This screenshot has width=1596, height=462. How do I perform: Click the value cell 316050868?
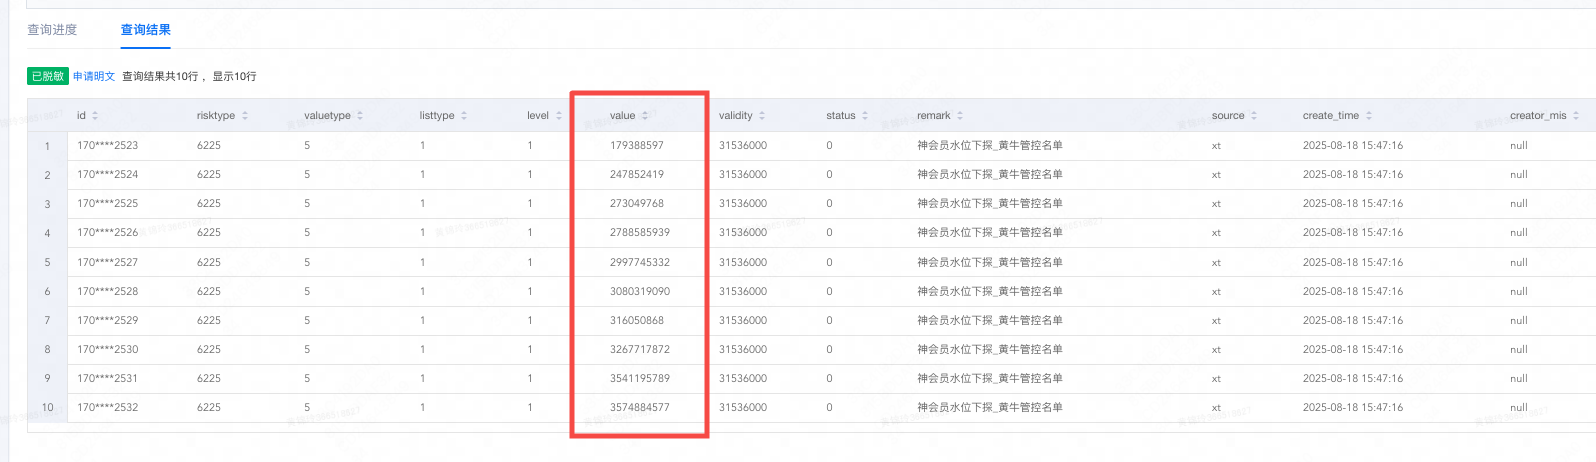pyautogui.click(x=637, y=320)
